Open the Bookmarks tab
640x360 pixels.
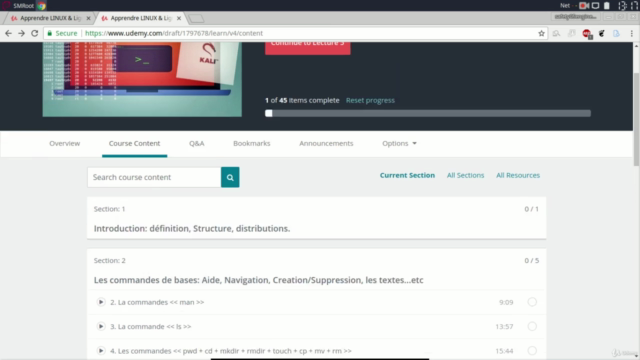click(x=251, y=143)
